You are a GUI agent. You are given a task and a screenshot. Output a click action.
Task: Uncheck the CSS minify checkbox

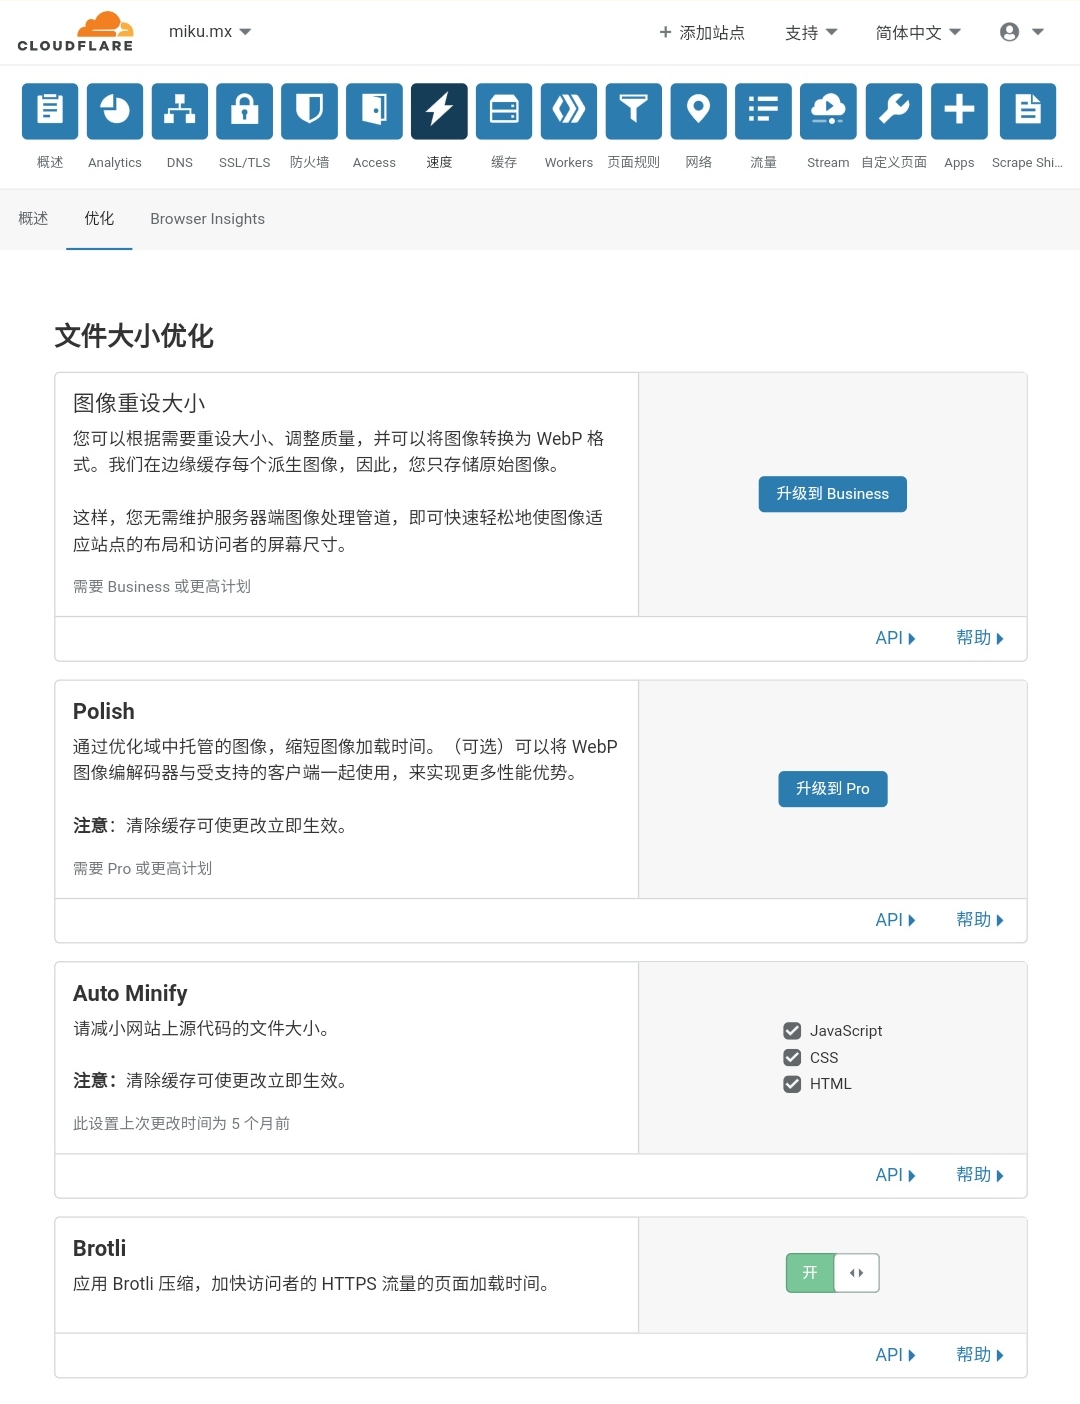[x=792, y=1058]
